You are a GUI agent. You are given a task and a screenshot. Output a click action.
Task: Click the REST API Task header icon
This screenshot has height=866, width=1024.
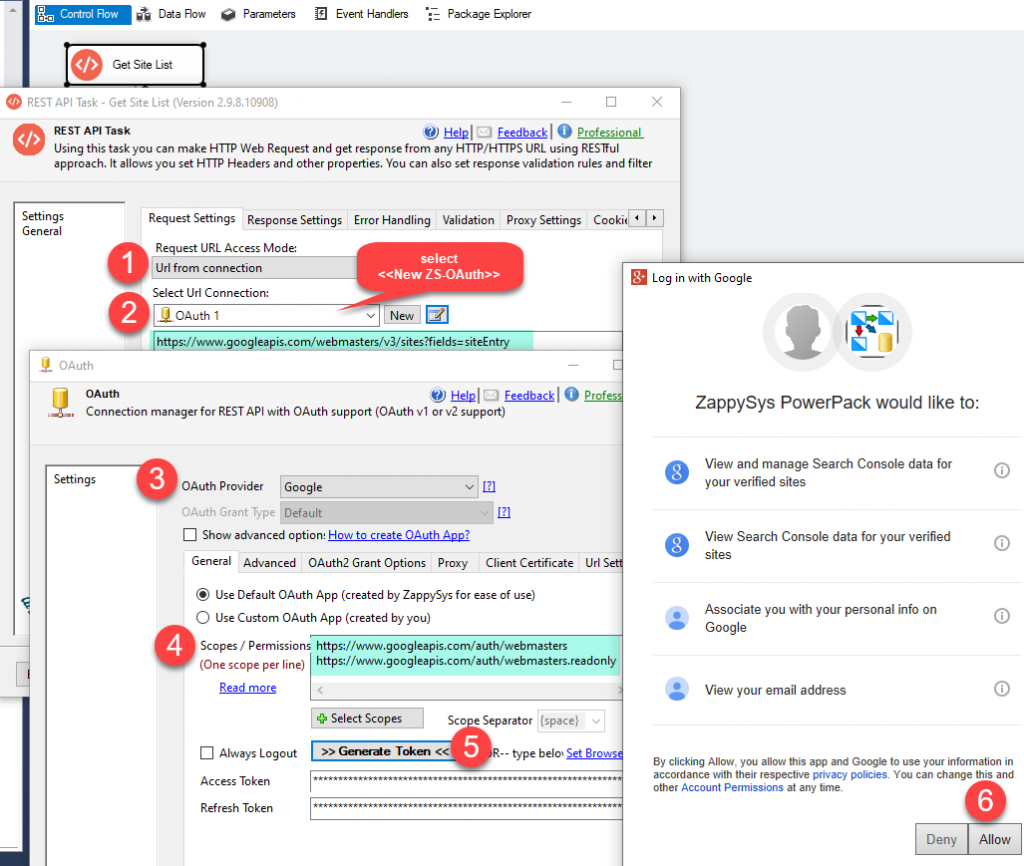(x=27, y=139)
